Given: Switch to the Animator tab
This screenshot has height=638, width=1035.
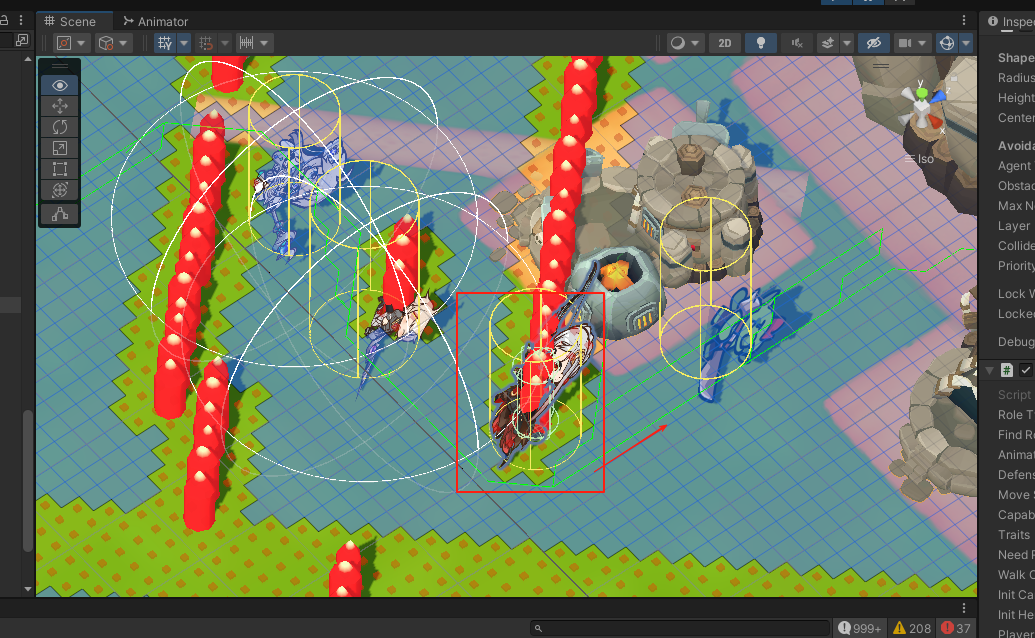Looking at the screenshot, I should click(156, 21).
